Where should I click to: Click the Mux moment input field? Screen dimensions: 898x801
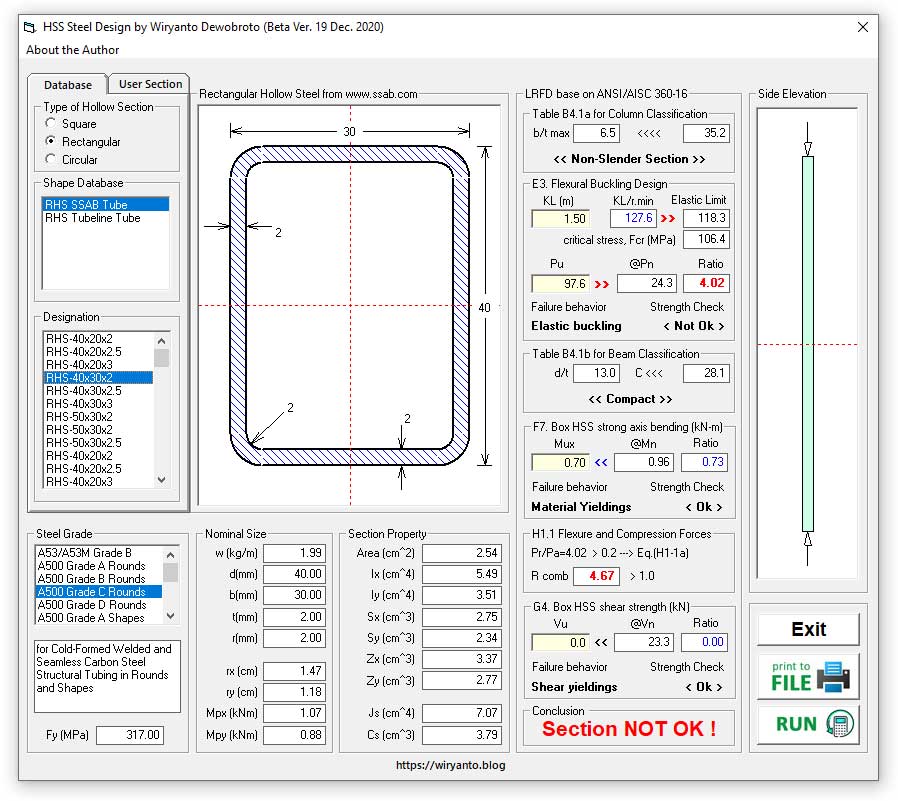(560, 463)
